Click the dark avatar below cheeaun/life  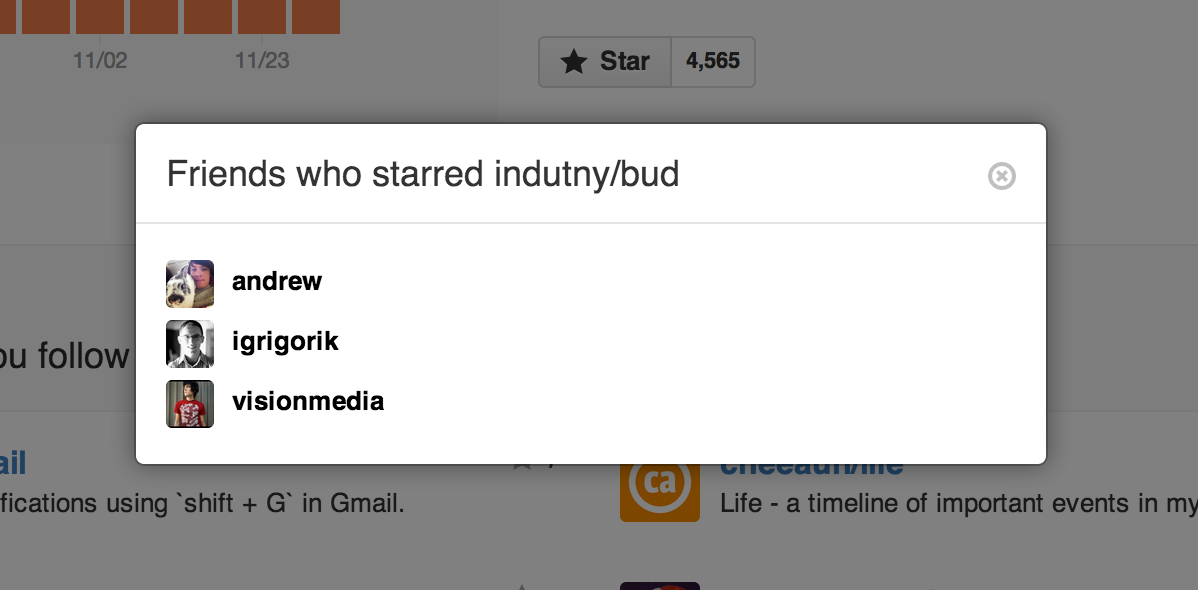(x=659, y=585)
